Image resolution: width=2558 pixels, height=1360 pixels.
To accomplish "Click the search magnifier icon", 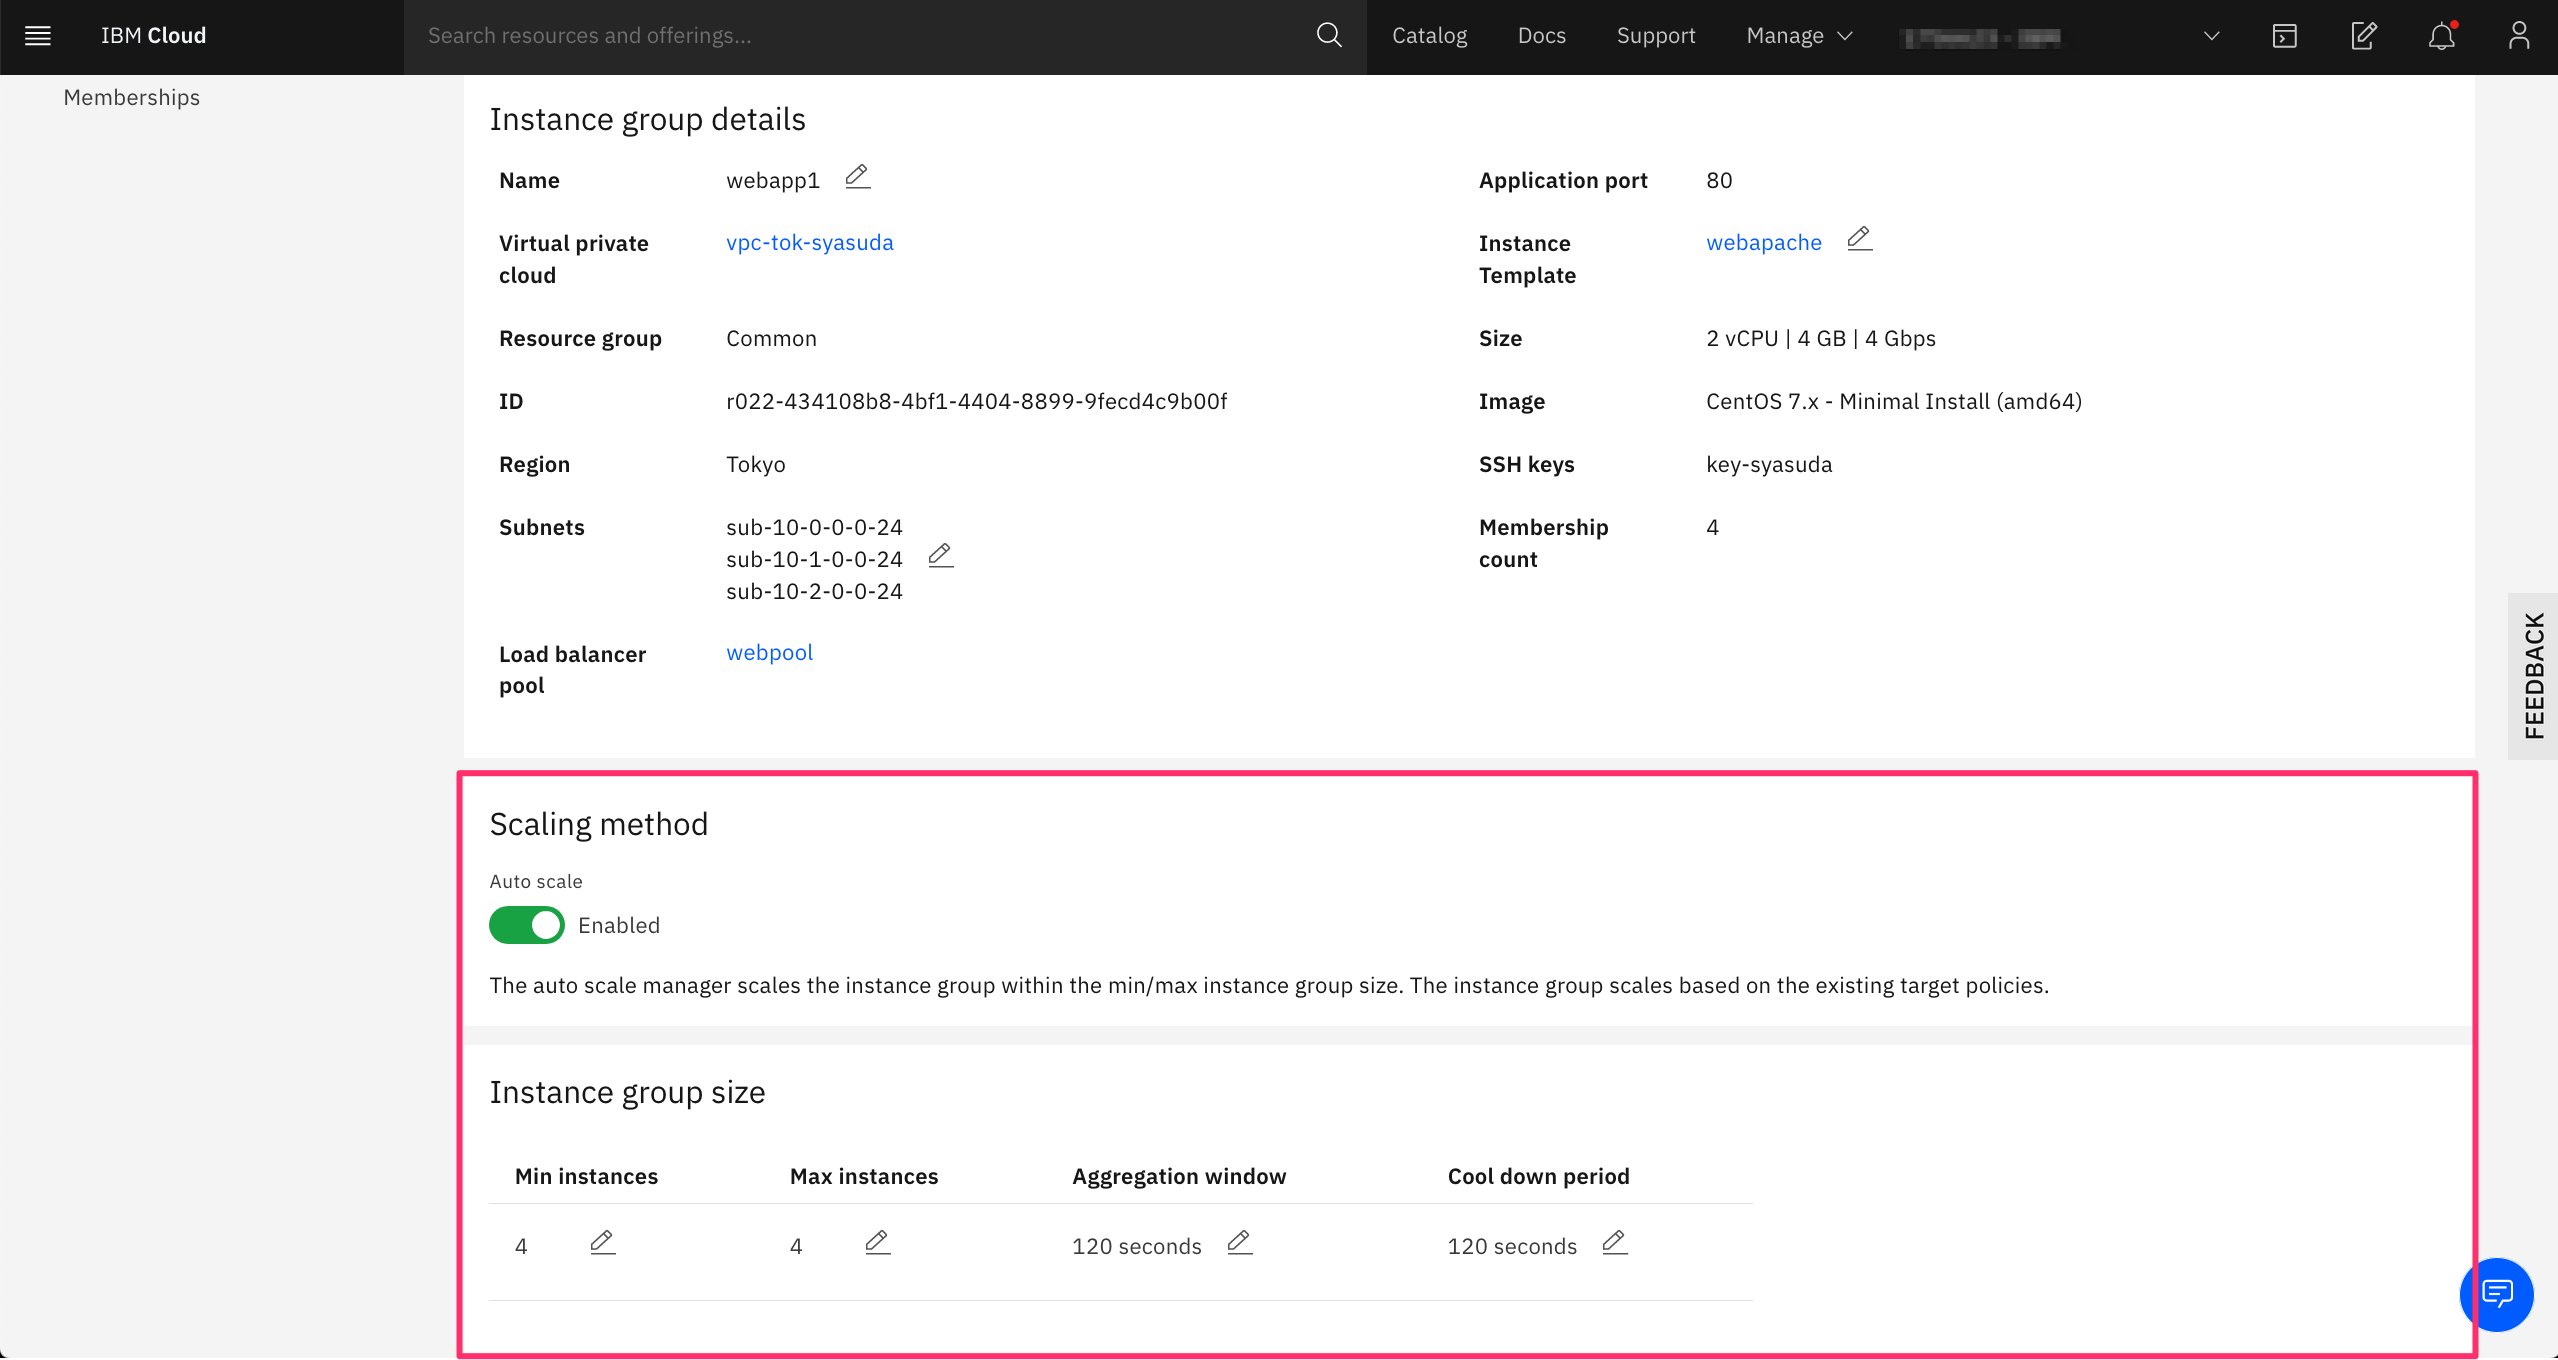I will (1328, 36).
